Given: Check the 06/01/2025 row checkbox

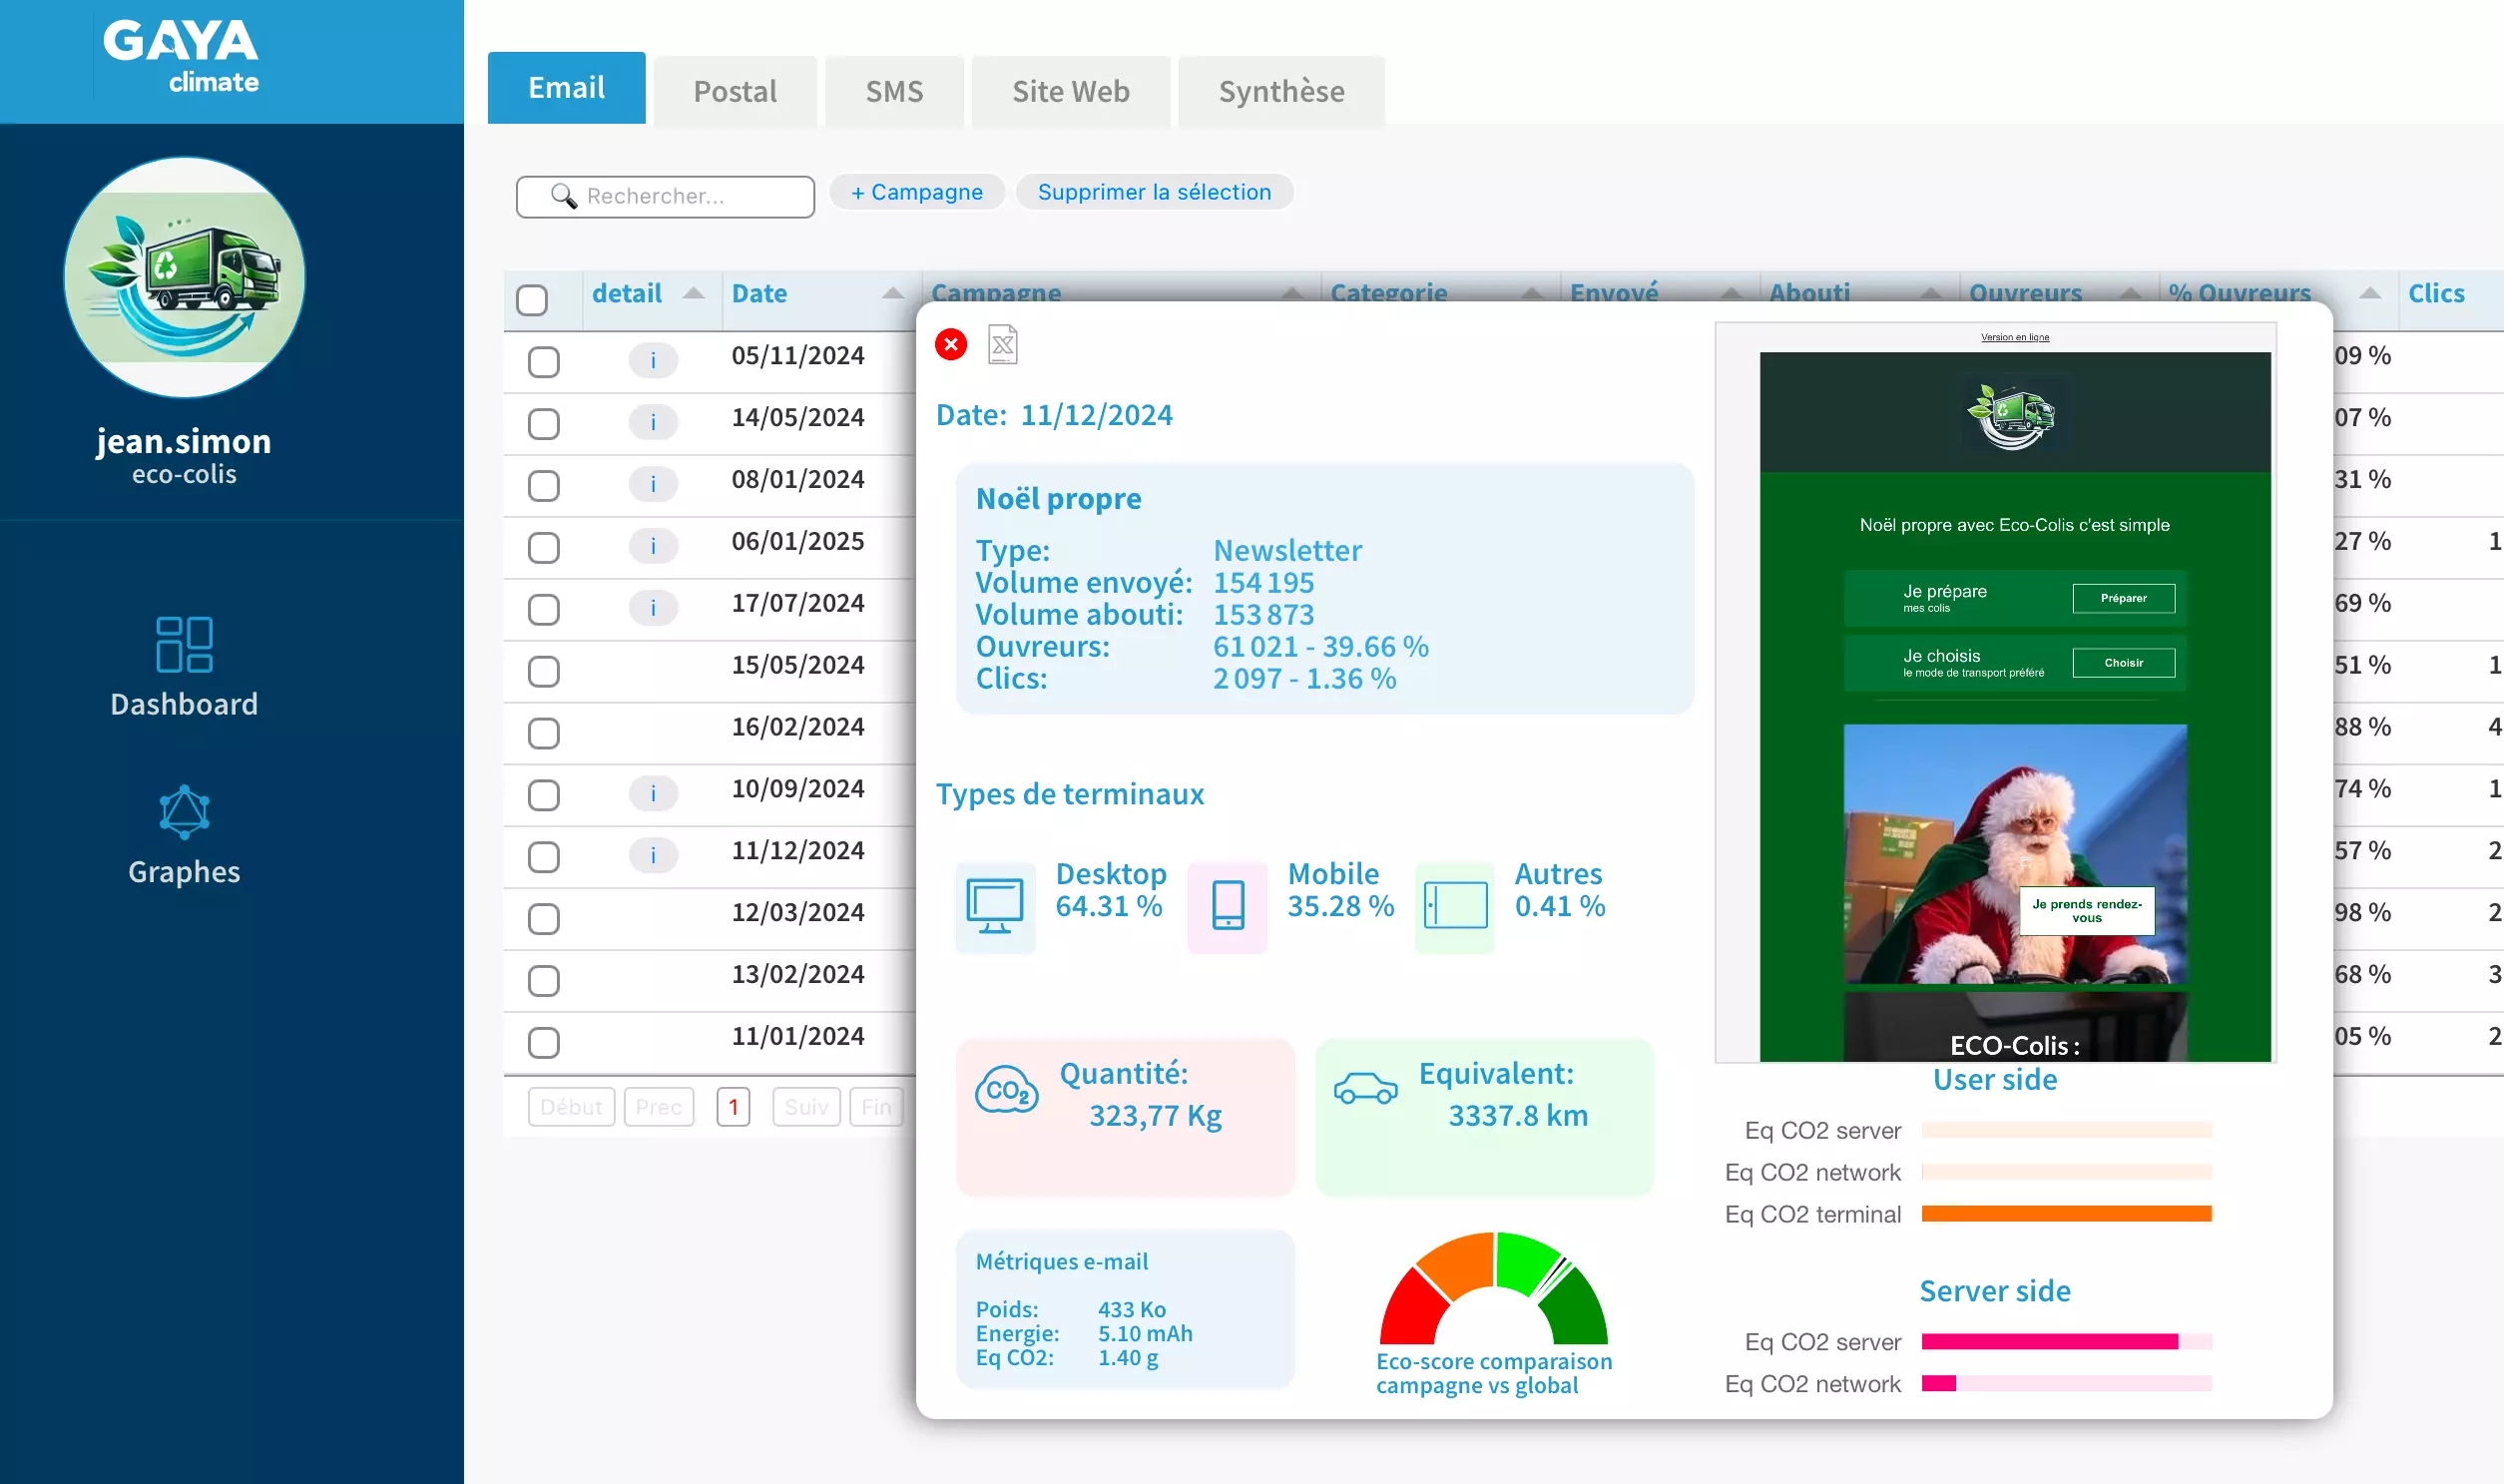Looking at the screenshot, I should coord(544,548).
